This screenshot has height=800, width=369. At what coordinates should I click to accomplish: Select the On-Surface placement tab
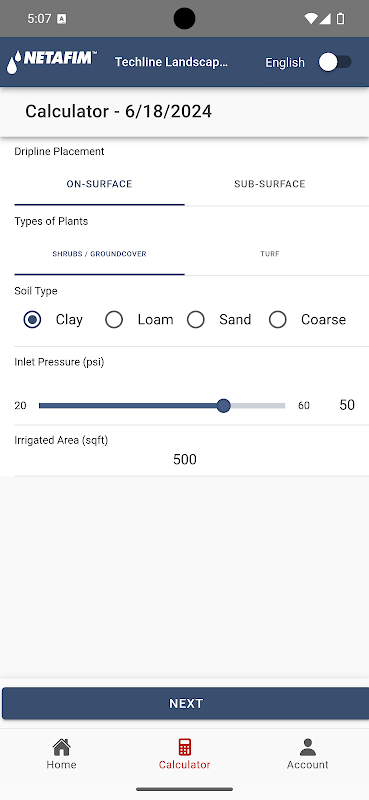100,184
